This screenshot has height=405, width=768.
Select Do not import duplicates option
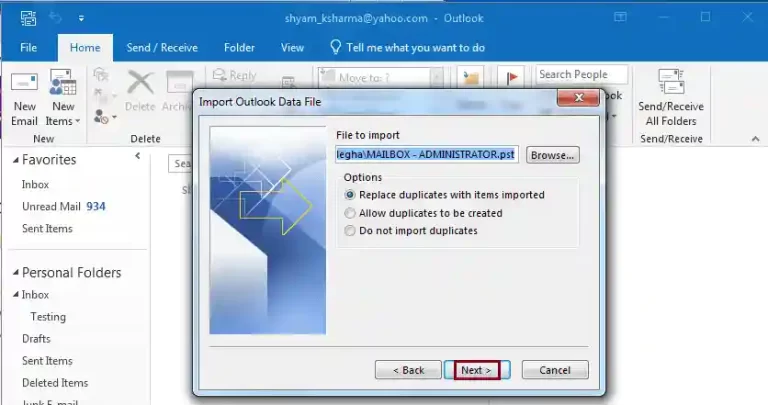[349, 231]
